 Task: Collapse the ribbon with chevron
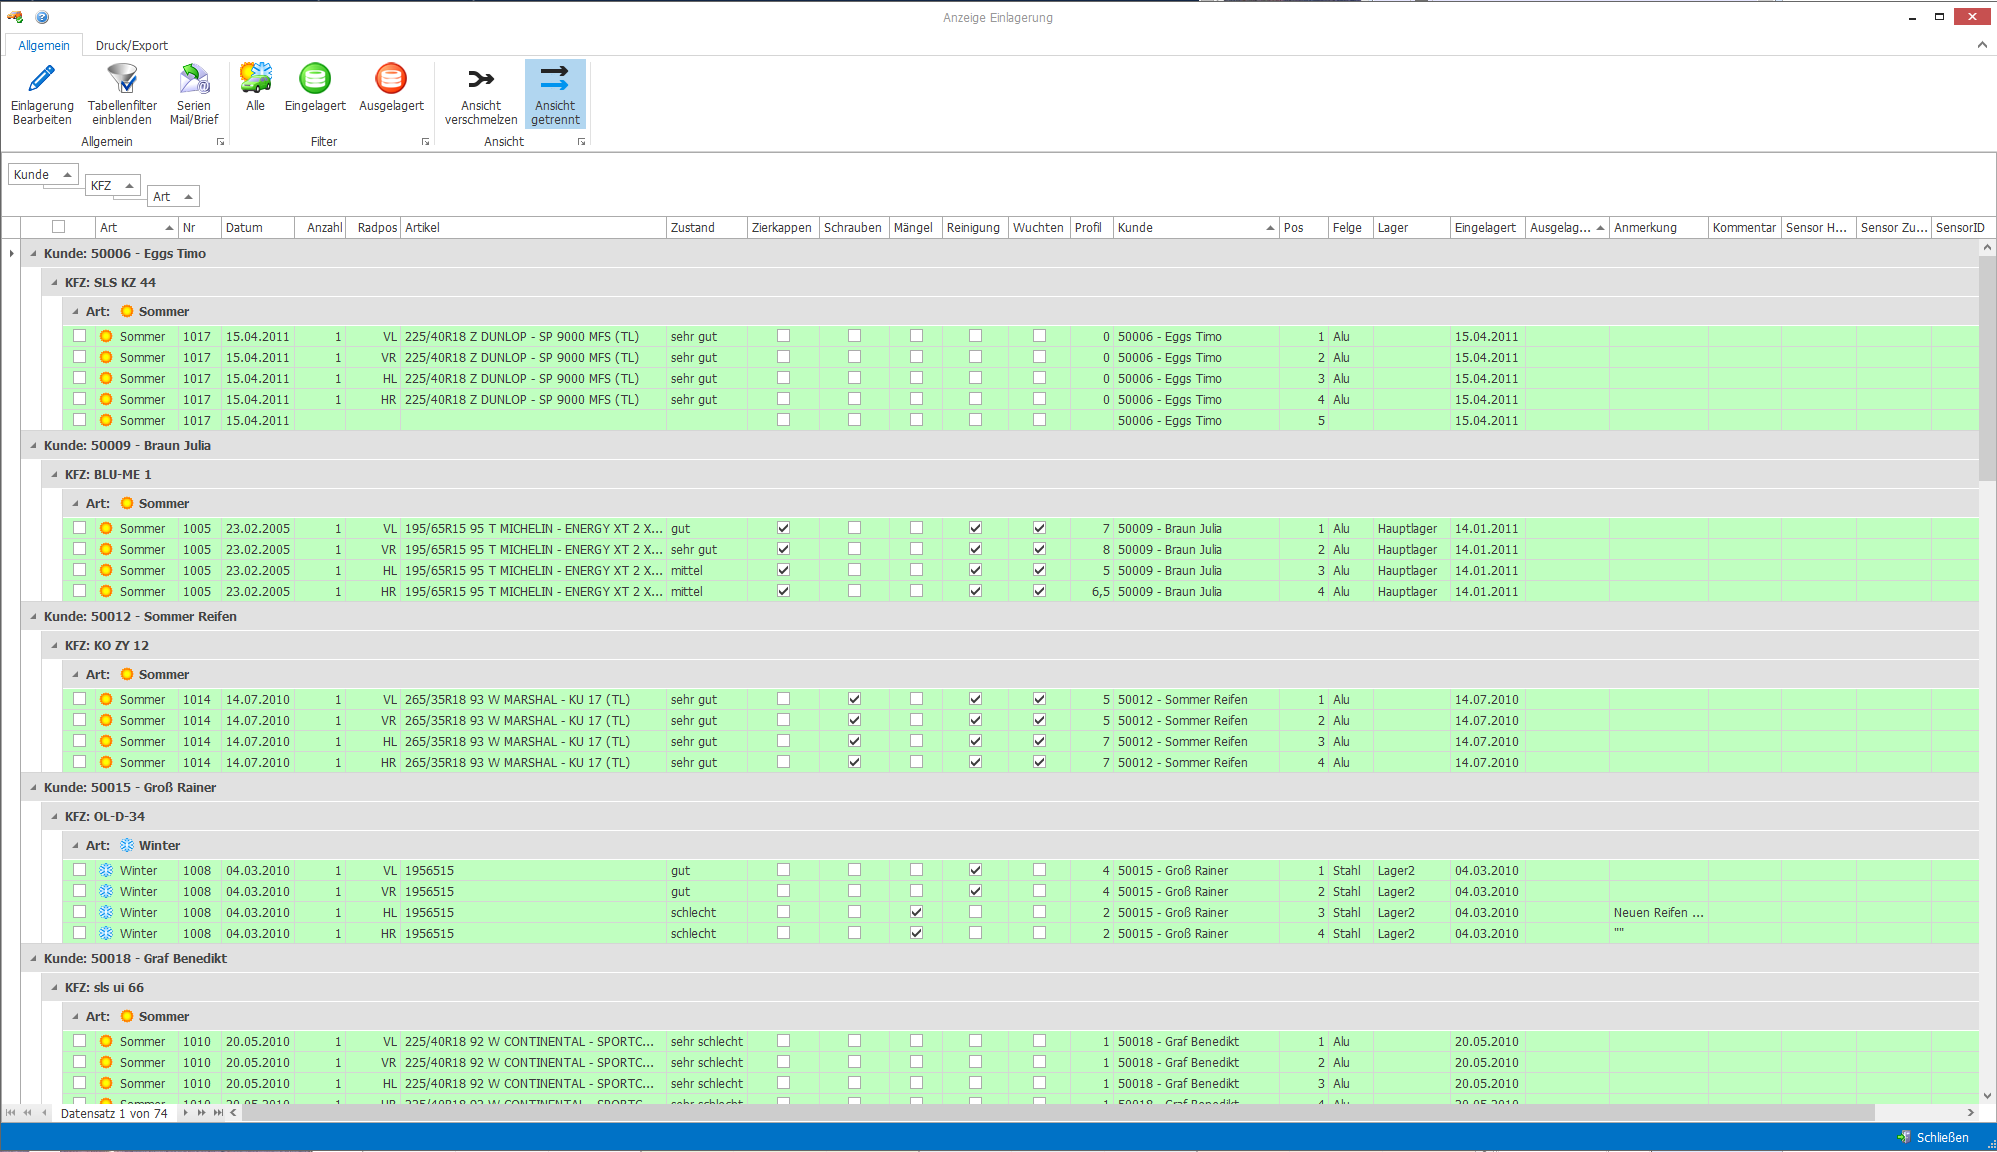tap(1982, 45)
